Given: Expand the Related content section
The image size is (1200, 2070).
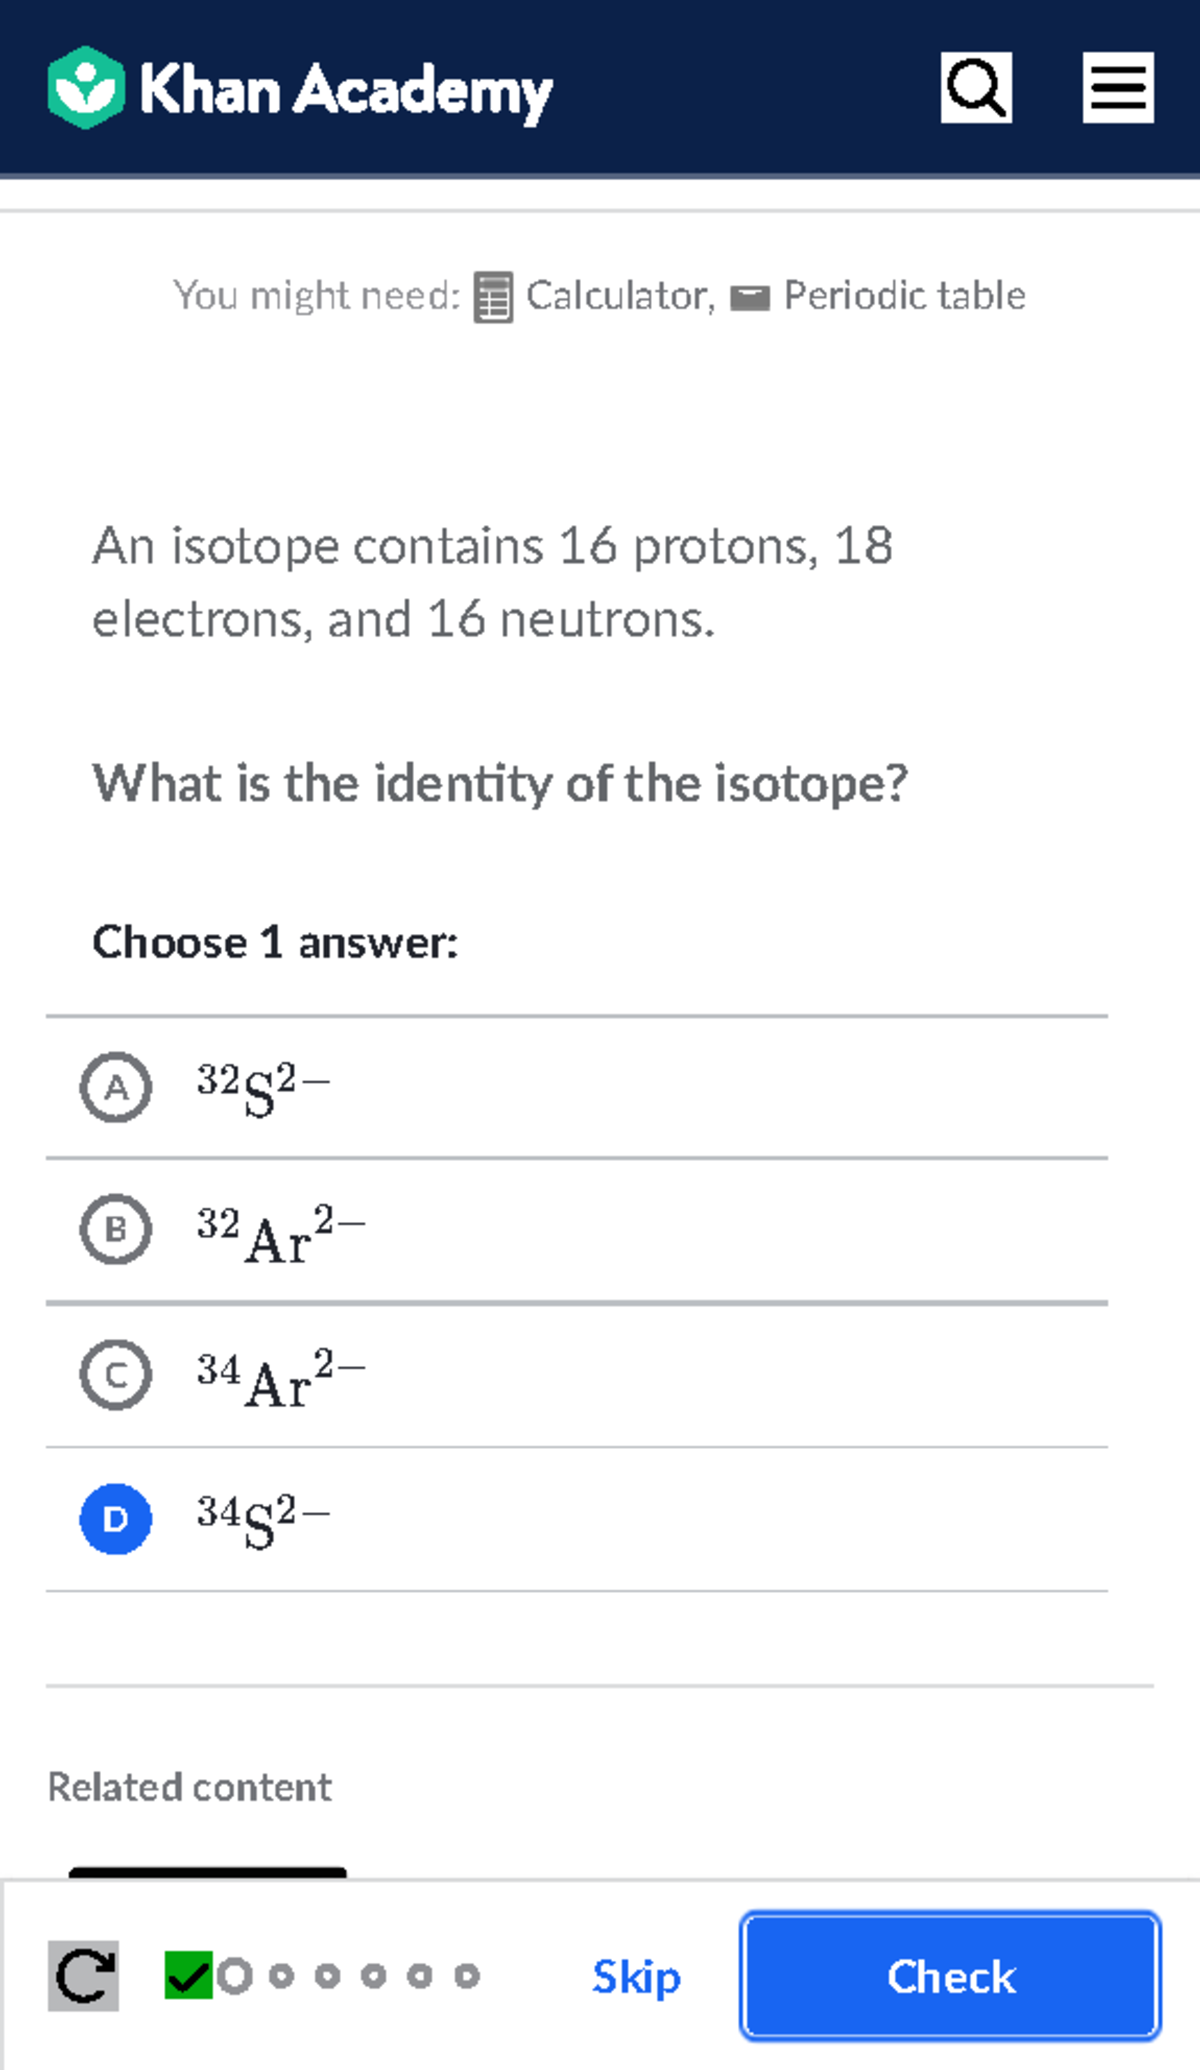Looking at the screenshot, I should (189, 1787).
